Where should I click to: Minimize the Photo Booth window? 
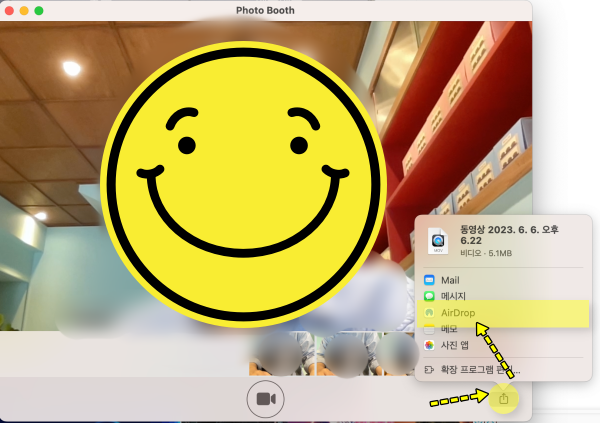[24, 11]
